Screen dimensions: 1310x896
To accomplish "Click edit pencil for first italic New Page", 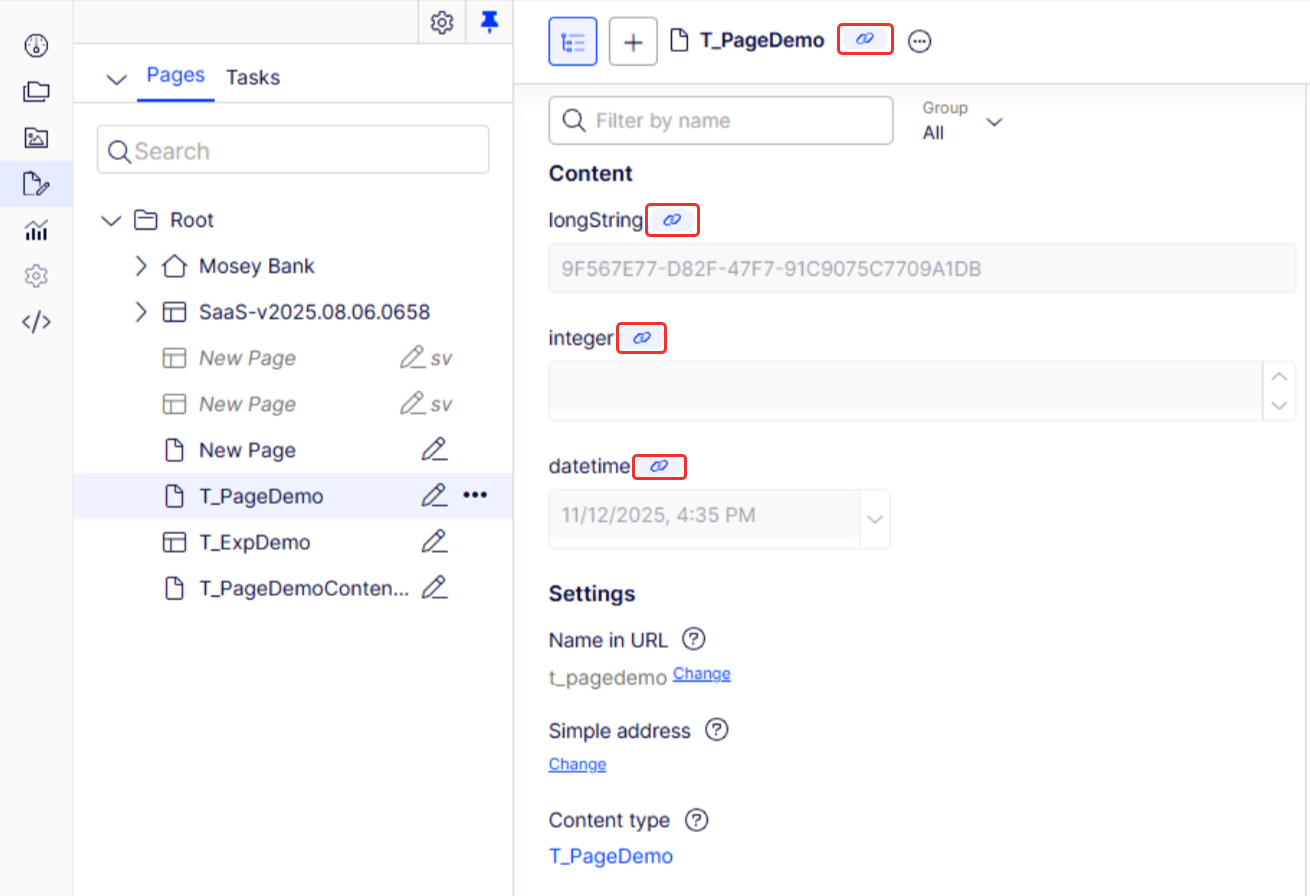I will (412, 357).
